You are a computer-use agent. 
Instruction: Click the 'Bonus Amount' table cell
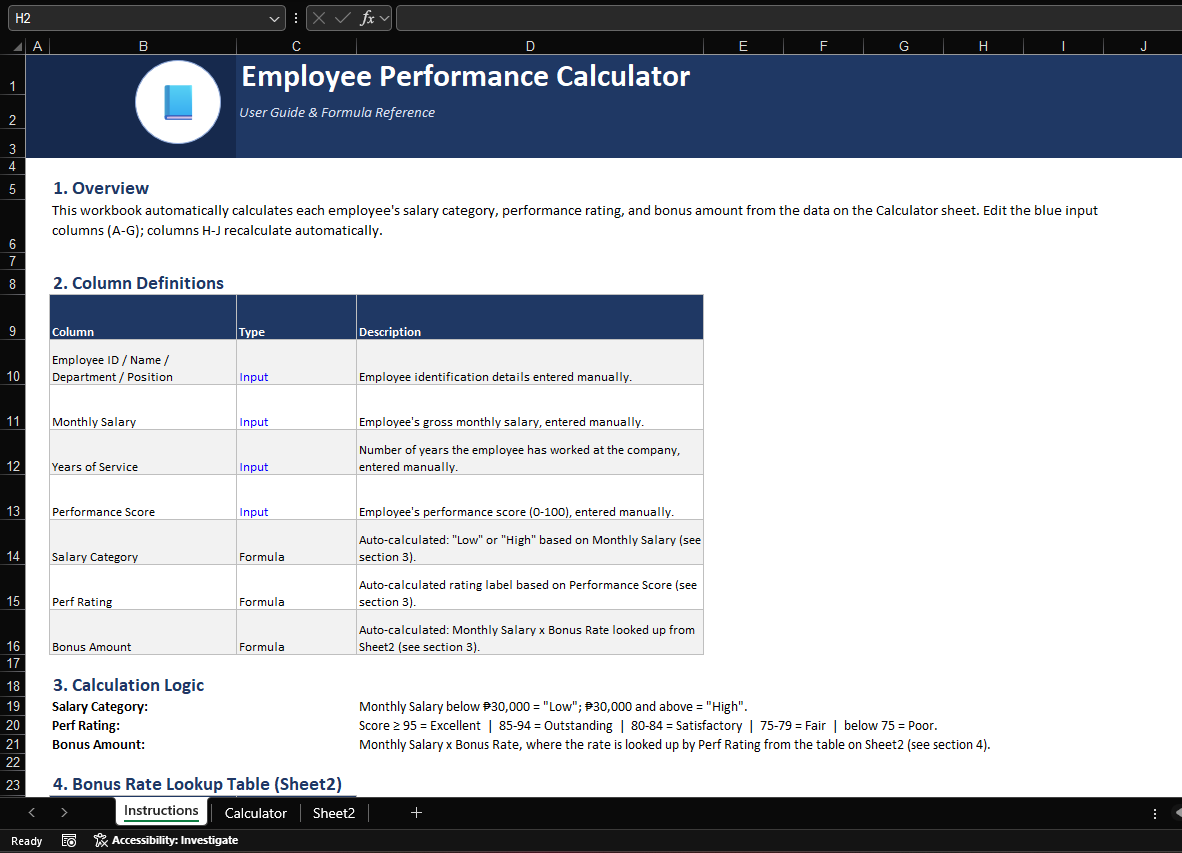tap(143, 632)
